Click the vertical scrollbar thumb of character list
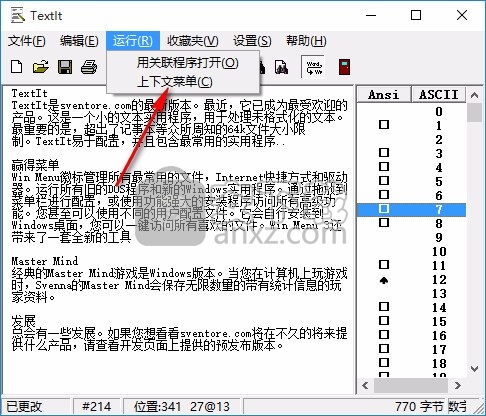The height and width of the screenshot is (416, 486). pos(474,112)
